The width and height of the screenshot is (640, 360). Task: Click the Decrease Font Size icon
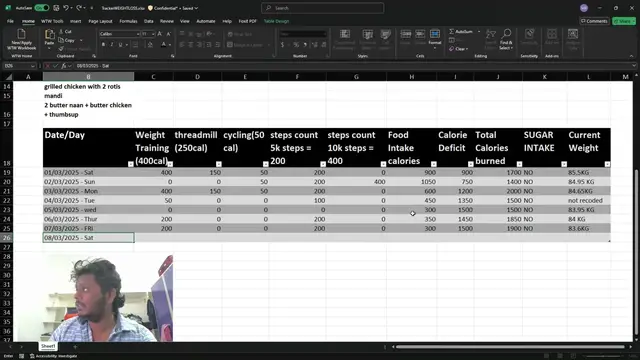(169, 34)
